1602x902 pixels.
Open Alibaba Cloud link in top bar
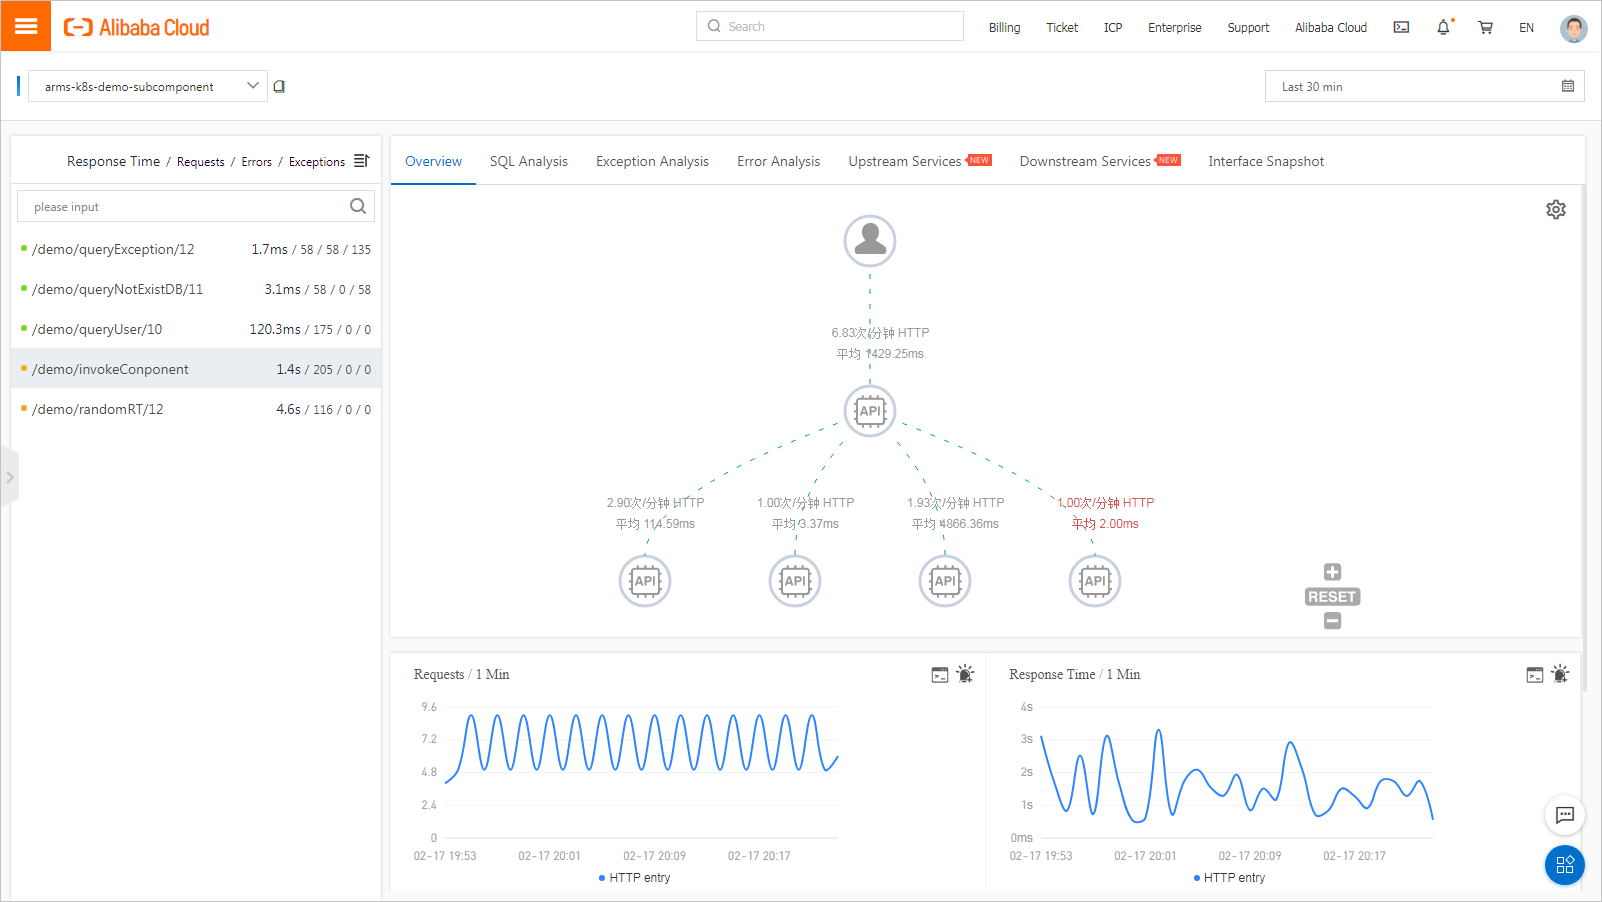1331,28
